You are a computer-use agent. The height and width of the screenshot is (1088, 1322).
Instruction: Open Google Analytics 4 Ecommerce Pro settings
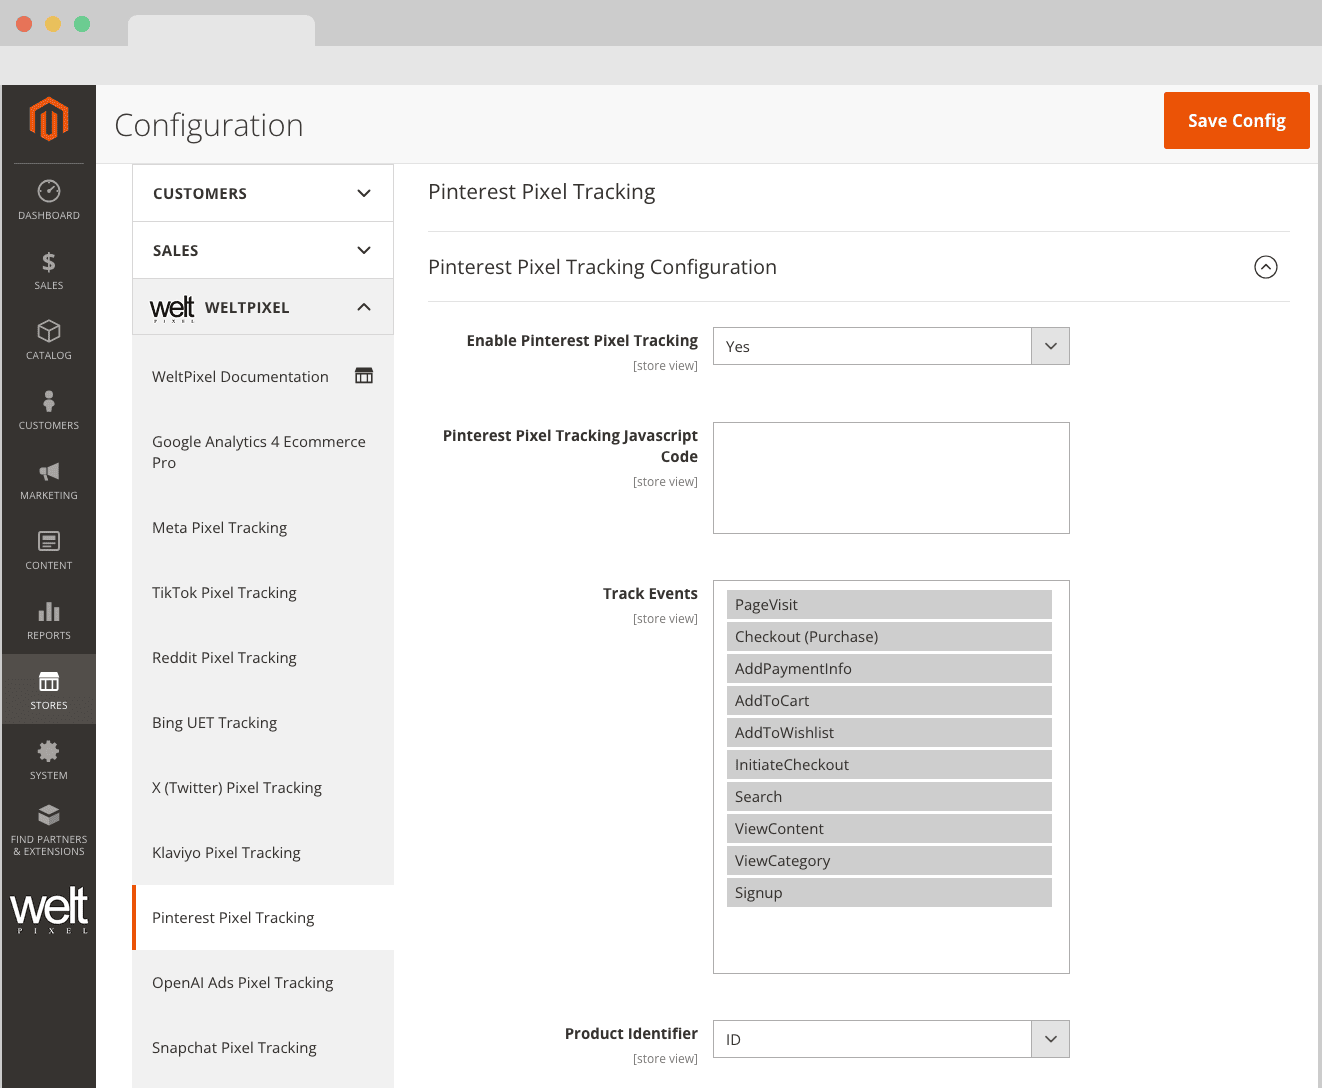tap(259, 452)
